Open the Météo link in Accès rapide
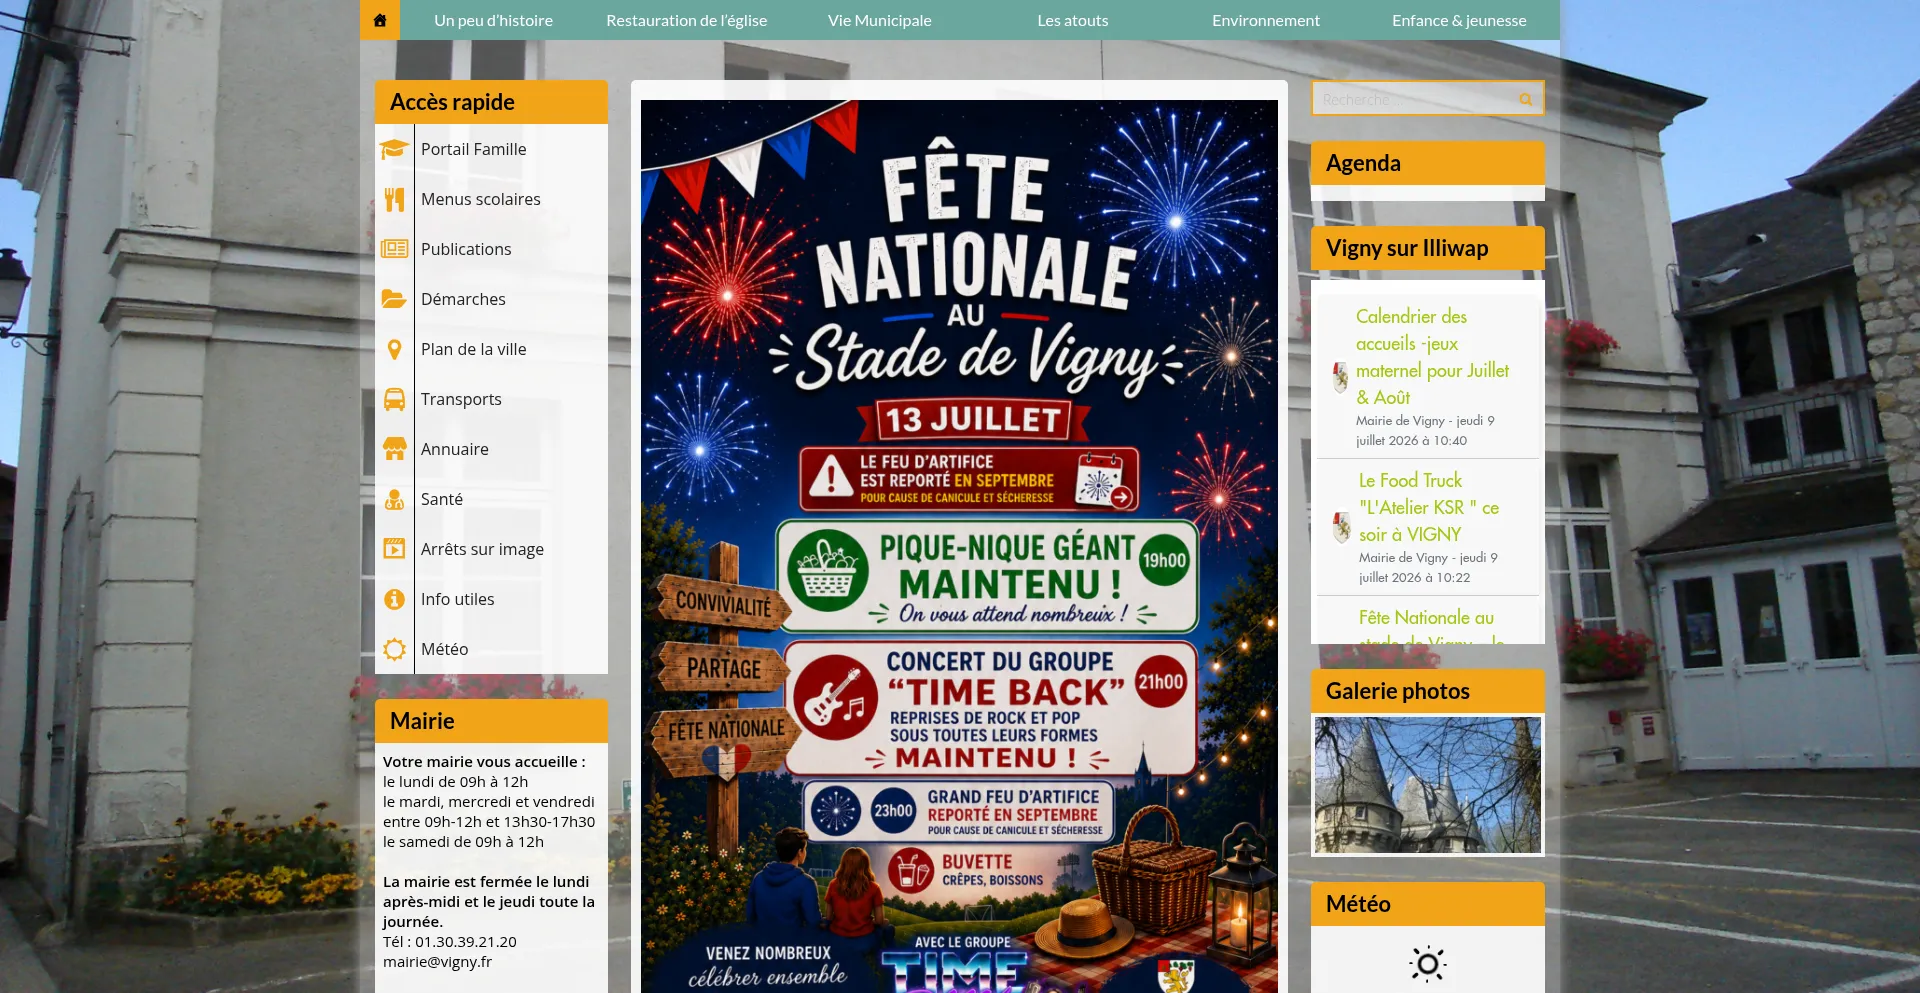Screen dimensions: 1920x993 point(444,649)
